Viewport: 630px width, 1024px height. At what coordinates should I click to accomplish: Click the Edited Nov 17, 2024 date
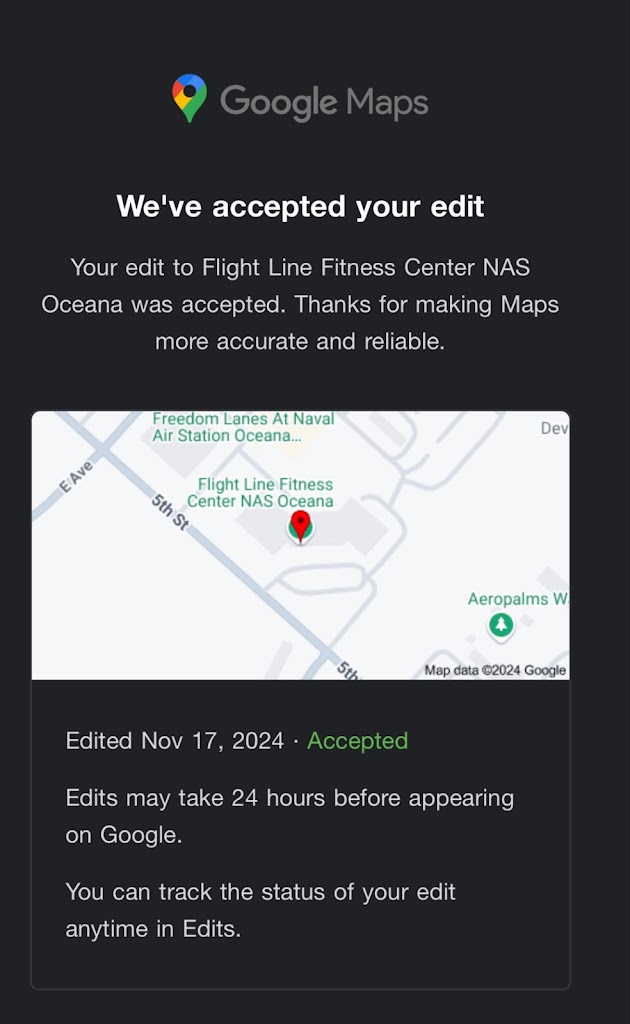coord(175,741)
